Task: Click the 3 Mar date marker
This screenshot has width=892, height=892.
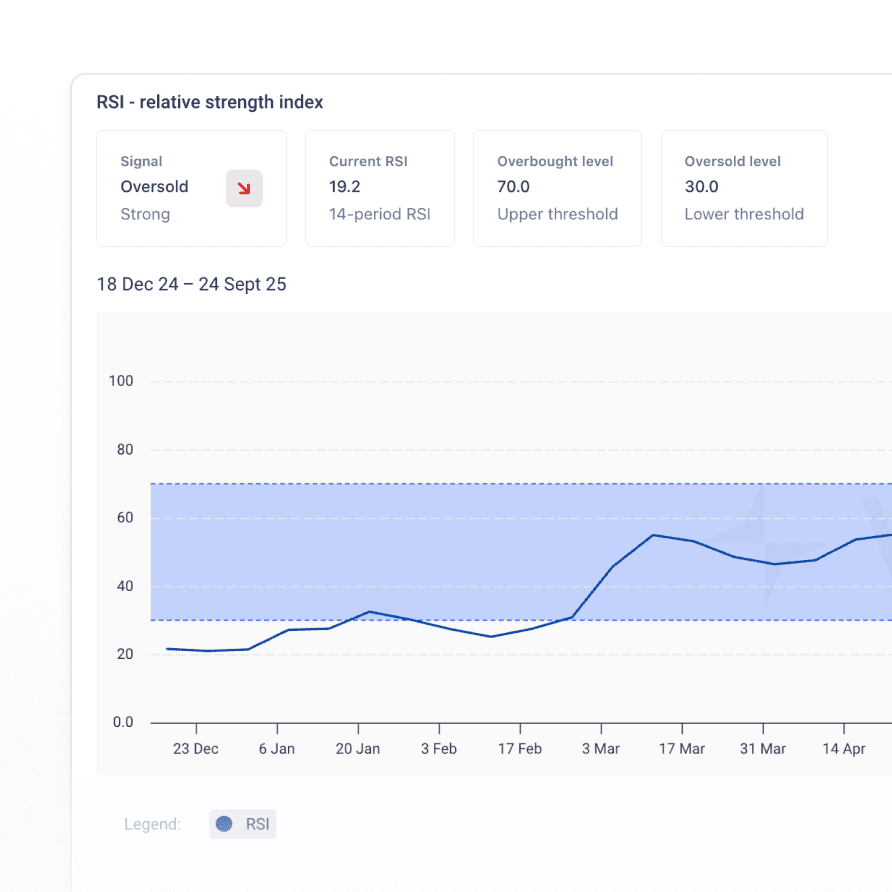Action: pos(600,749)
